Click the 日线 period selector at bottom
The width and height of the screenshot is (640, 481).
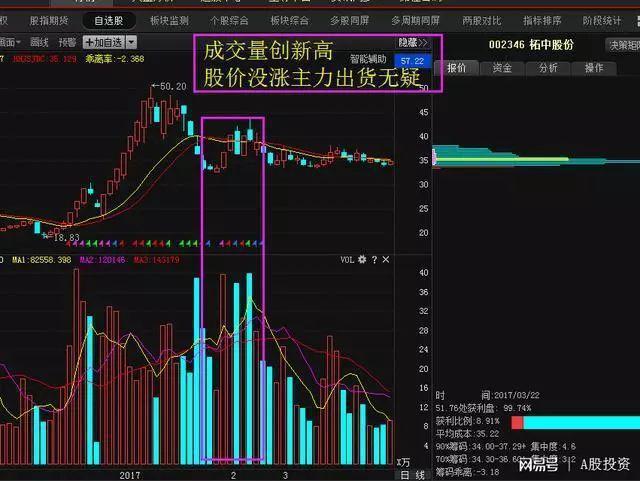413,475
